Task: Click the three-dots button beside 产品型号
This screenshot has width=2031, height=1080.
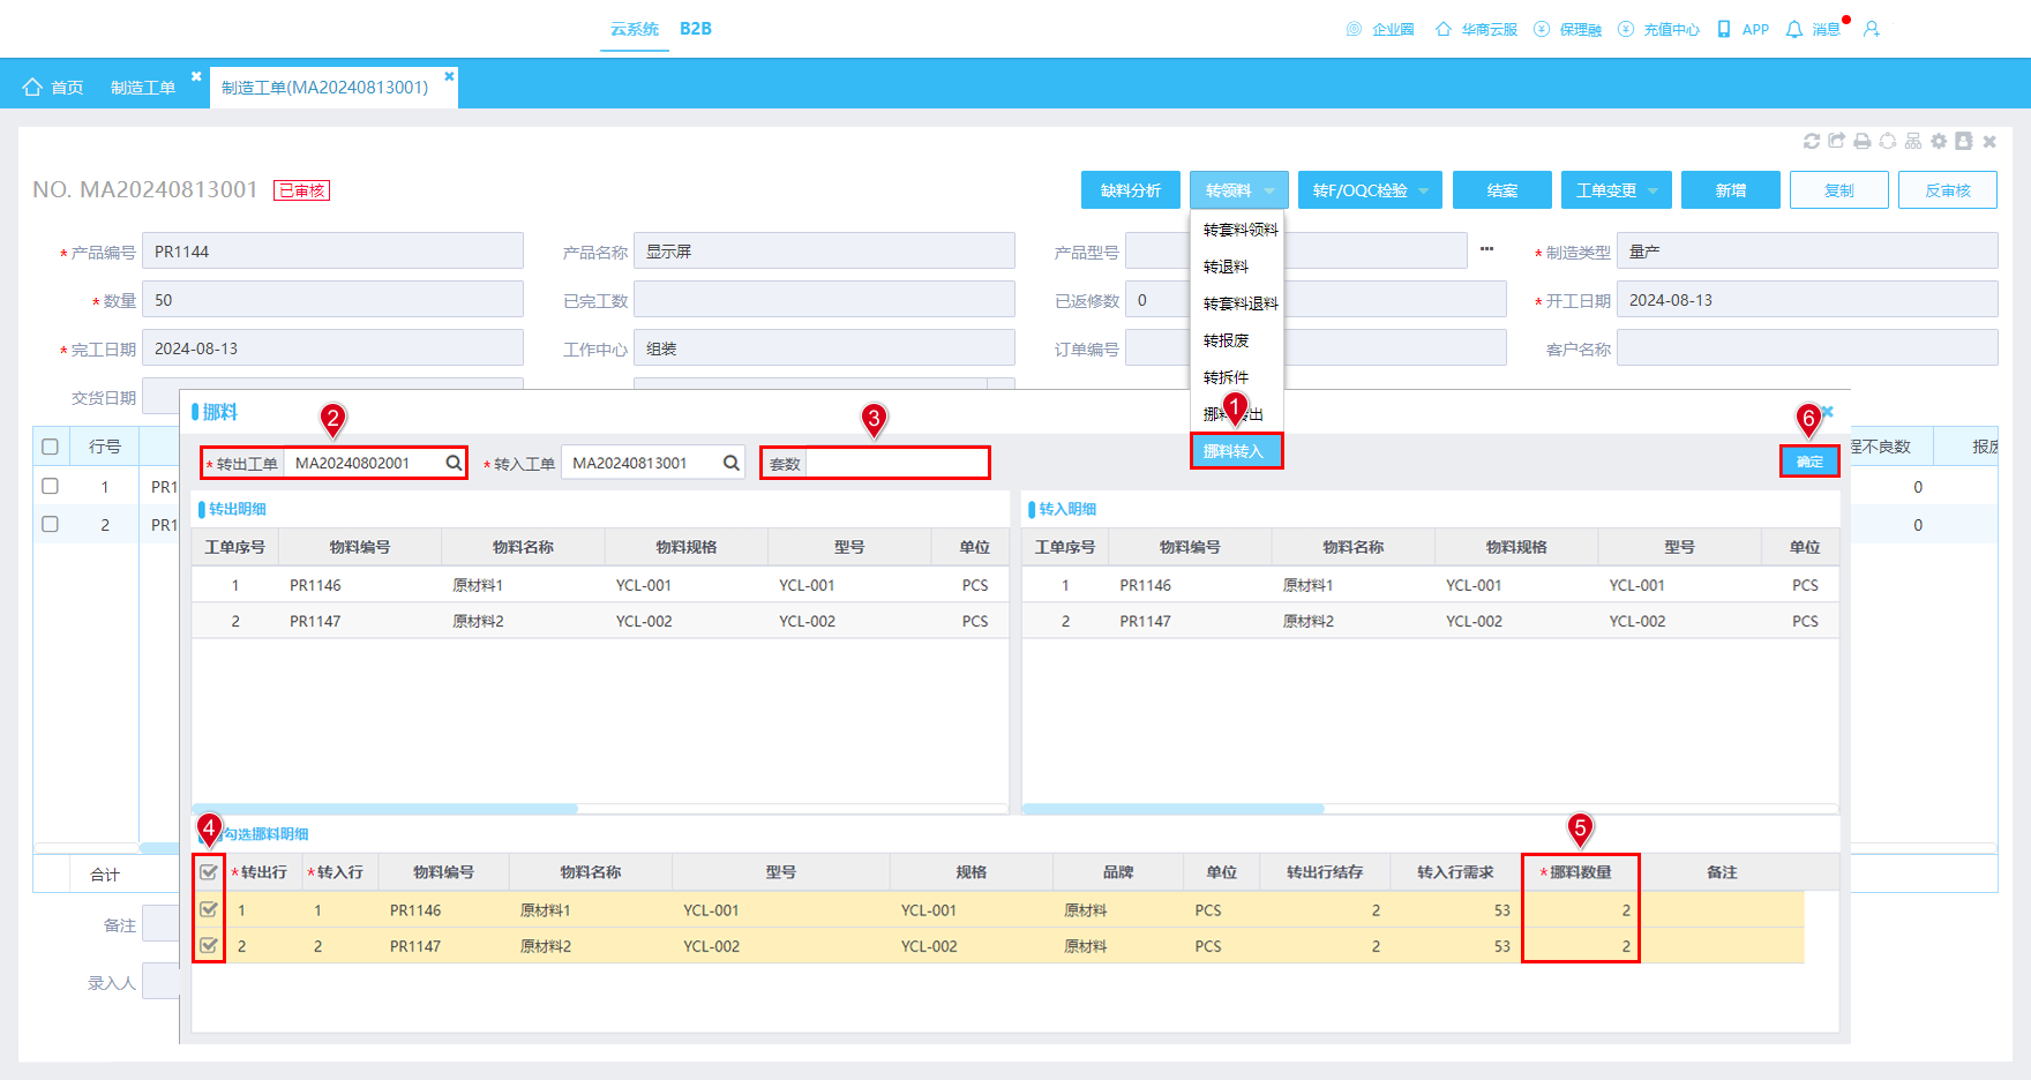Action: 1487,250
